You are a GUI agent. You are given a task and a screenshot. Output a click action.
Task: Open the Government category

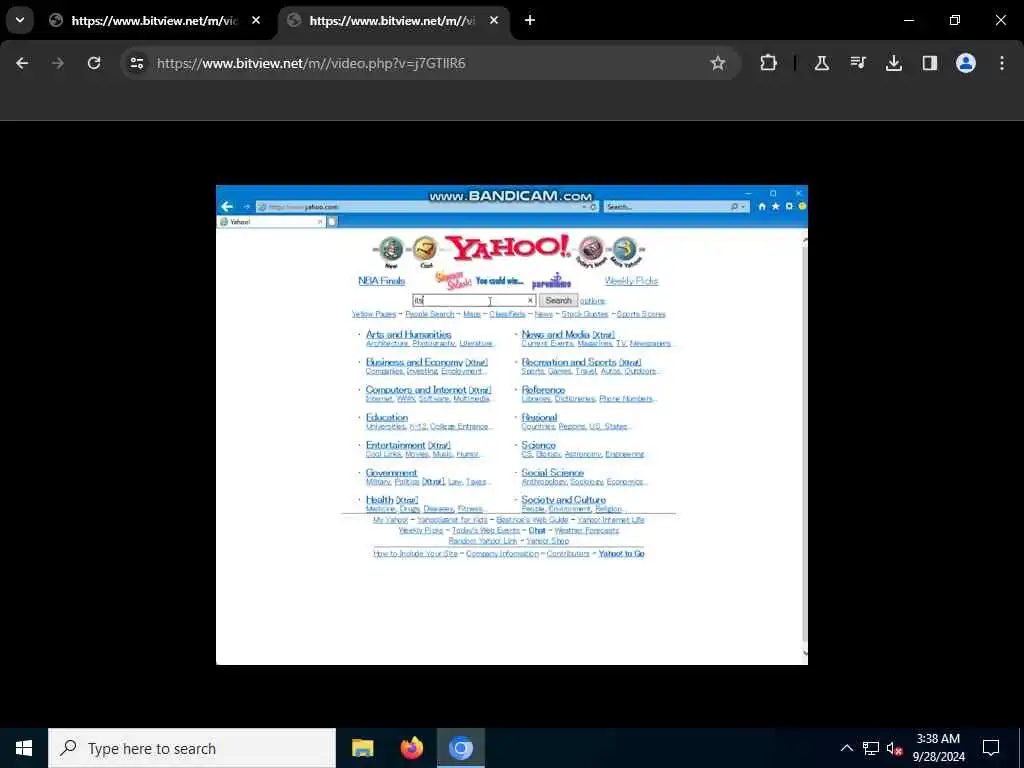coord(391,473)
